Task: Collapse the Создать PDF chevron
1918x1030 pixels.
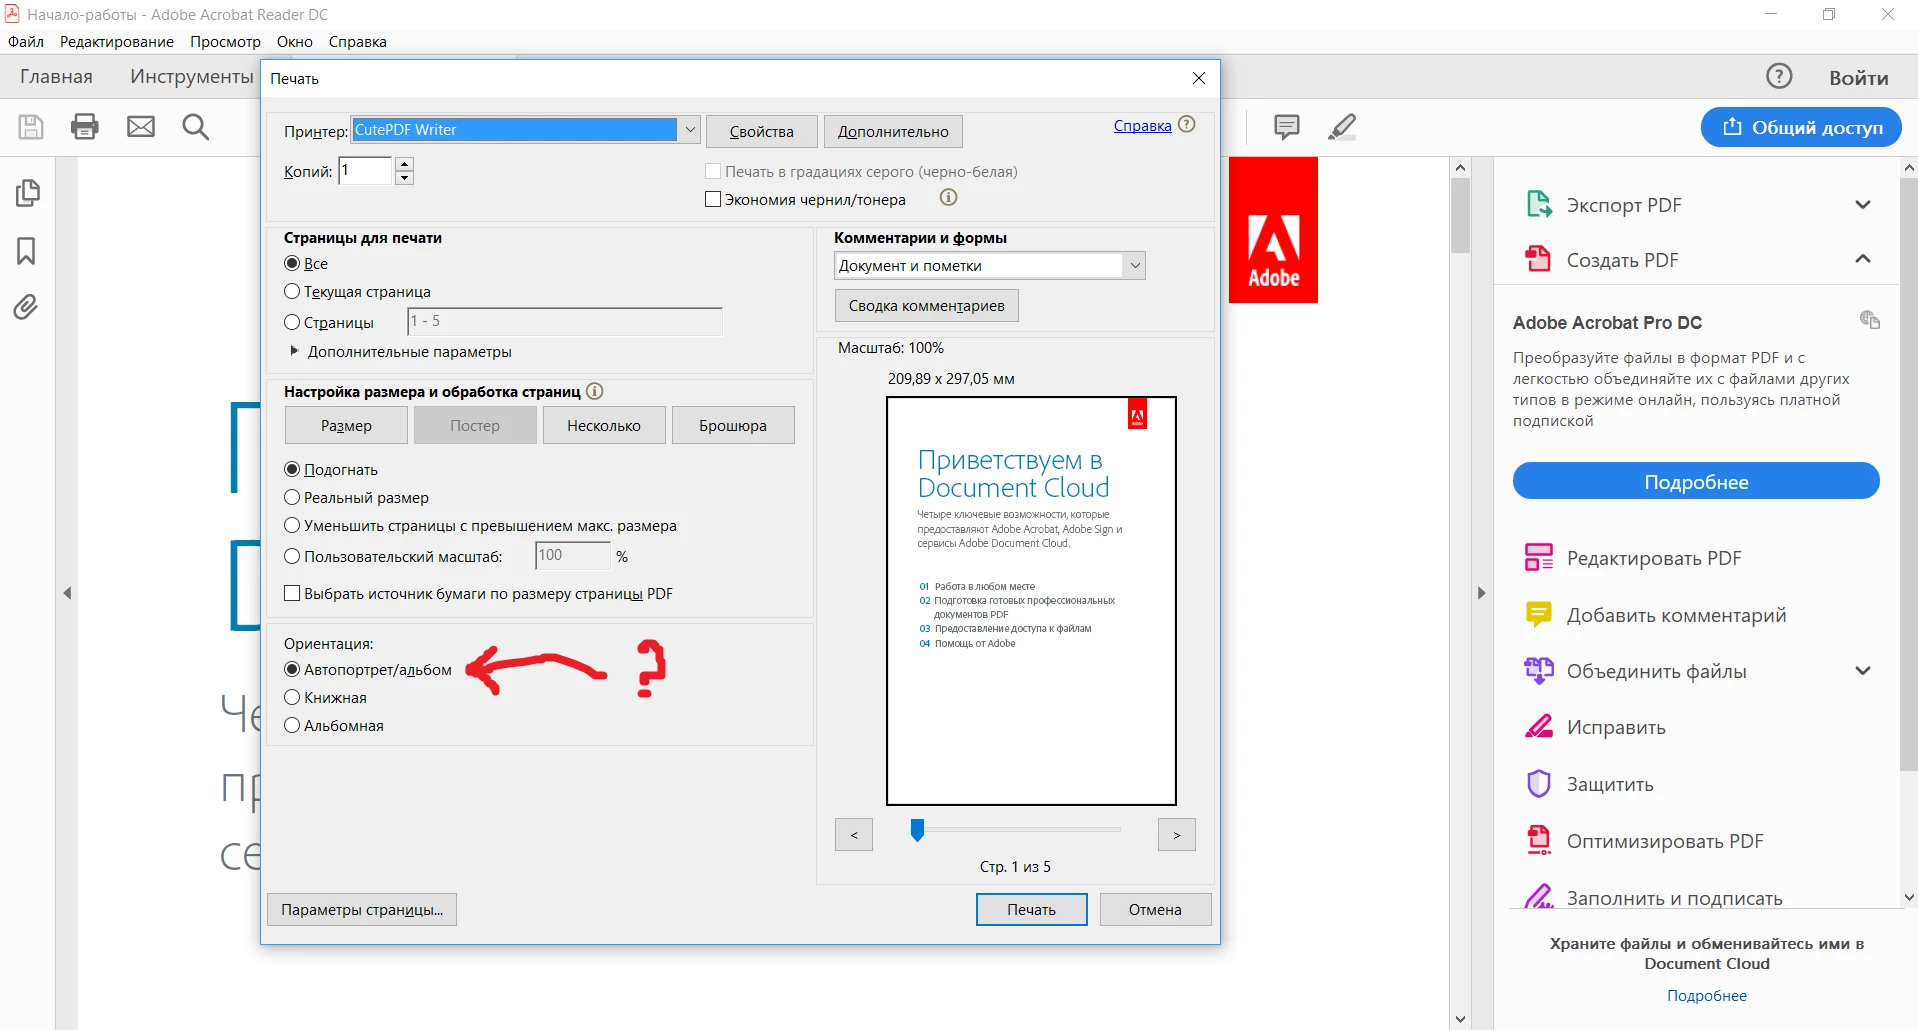Action: (x=1862, y=259)
